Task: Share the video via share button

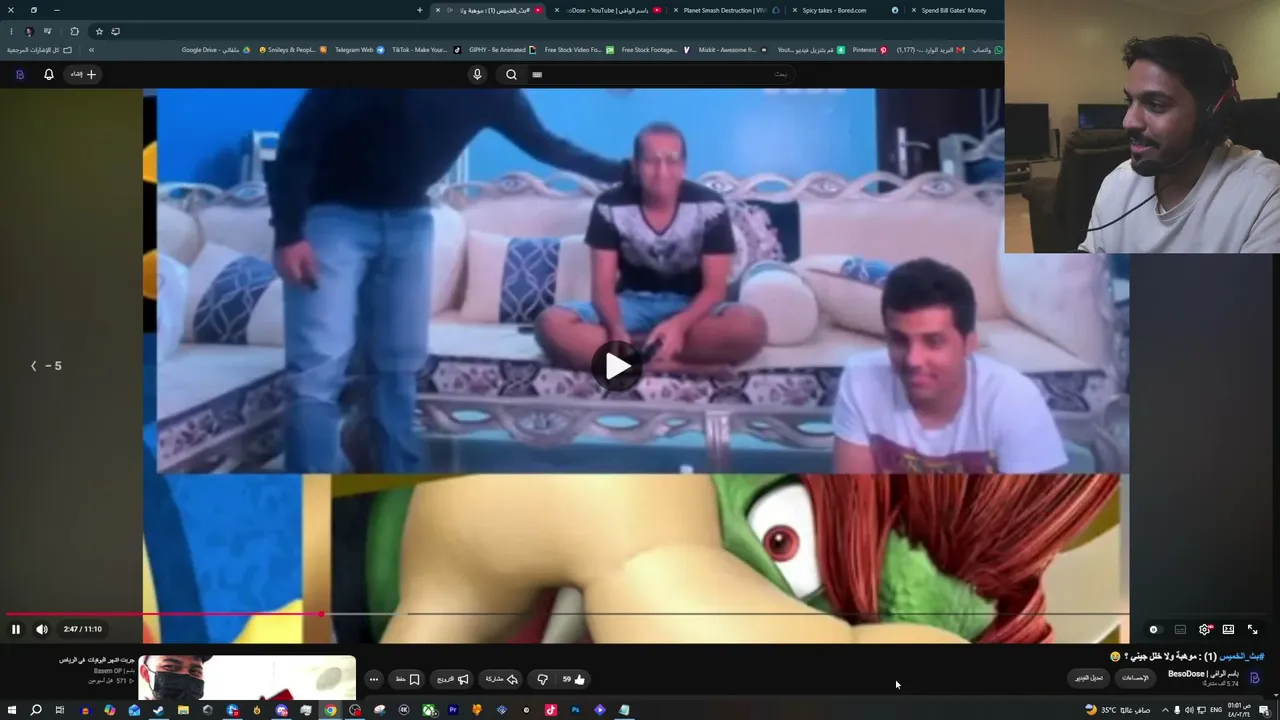Action: point(502,679)
